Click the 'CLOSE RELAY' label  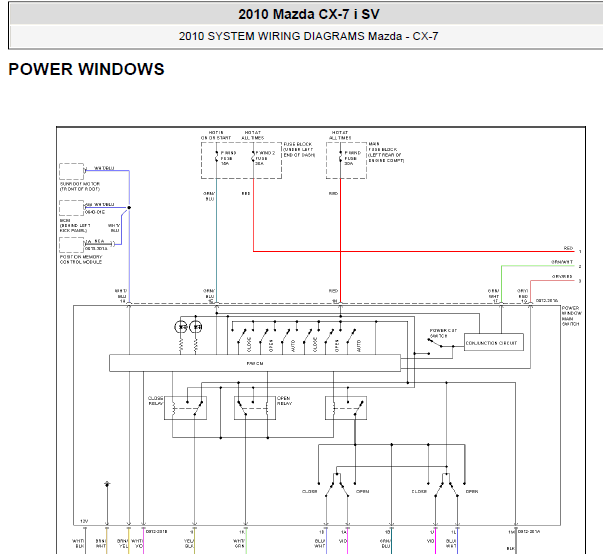[156, 401]
